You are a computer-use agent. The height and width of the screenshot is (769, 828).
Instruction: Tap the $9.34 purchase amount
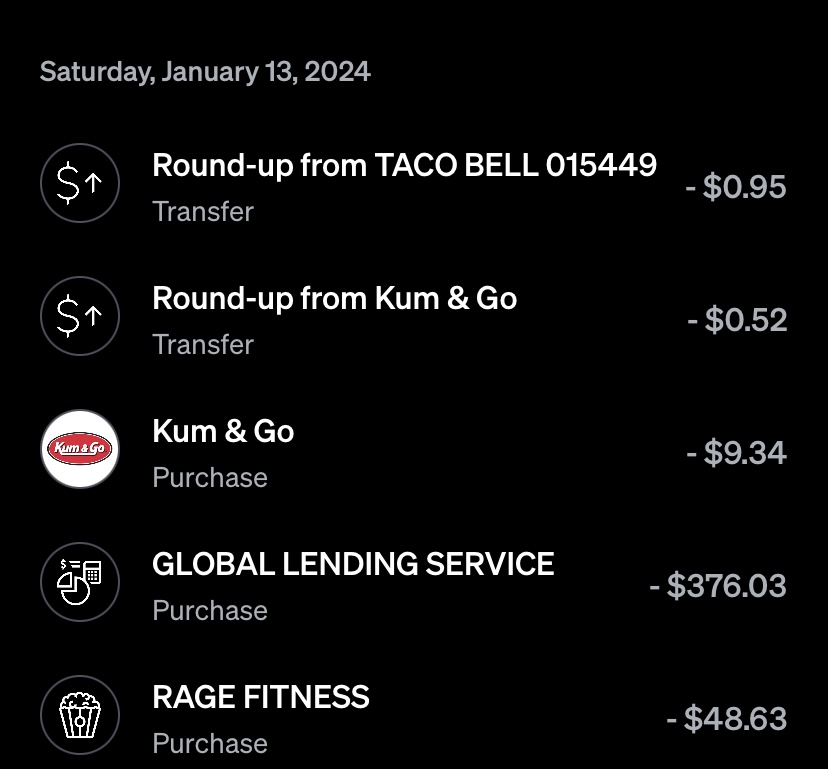[736, 453]
